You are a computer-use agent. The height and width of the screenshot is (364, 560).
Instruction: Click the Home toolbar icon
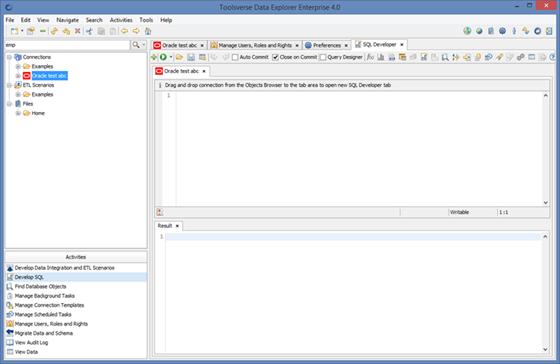click(x=148, y=31)
